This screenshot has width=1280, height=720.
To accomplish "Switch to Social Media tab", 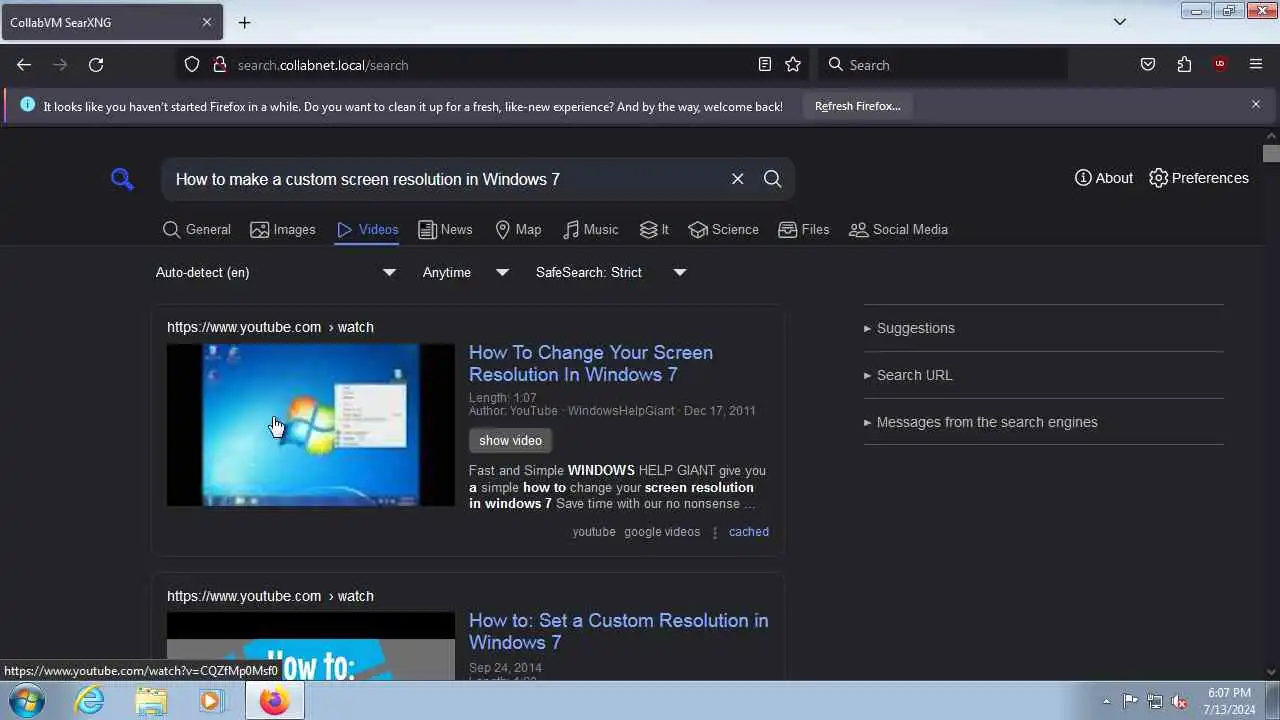I will point(898,229).
